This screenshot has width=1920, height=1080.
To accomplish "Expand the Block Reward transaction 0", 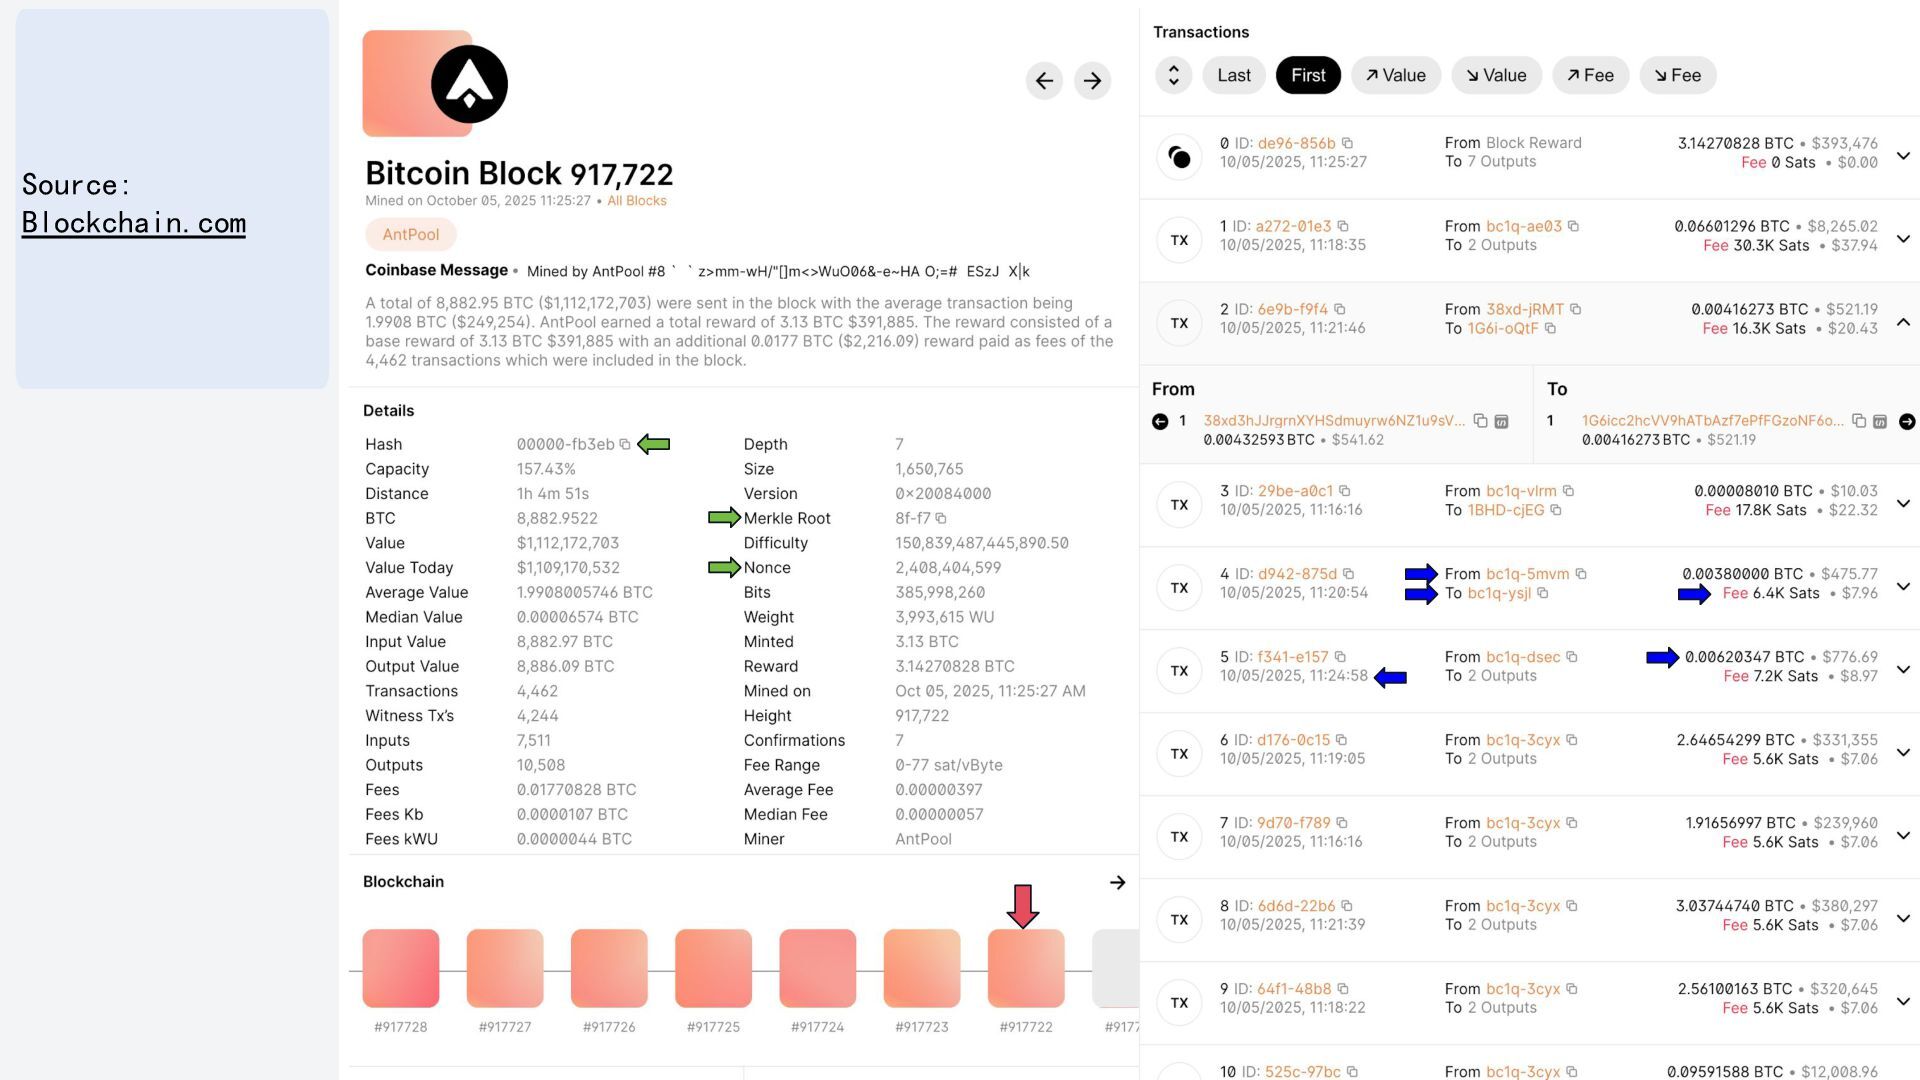I will tap(1903, 156).
